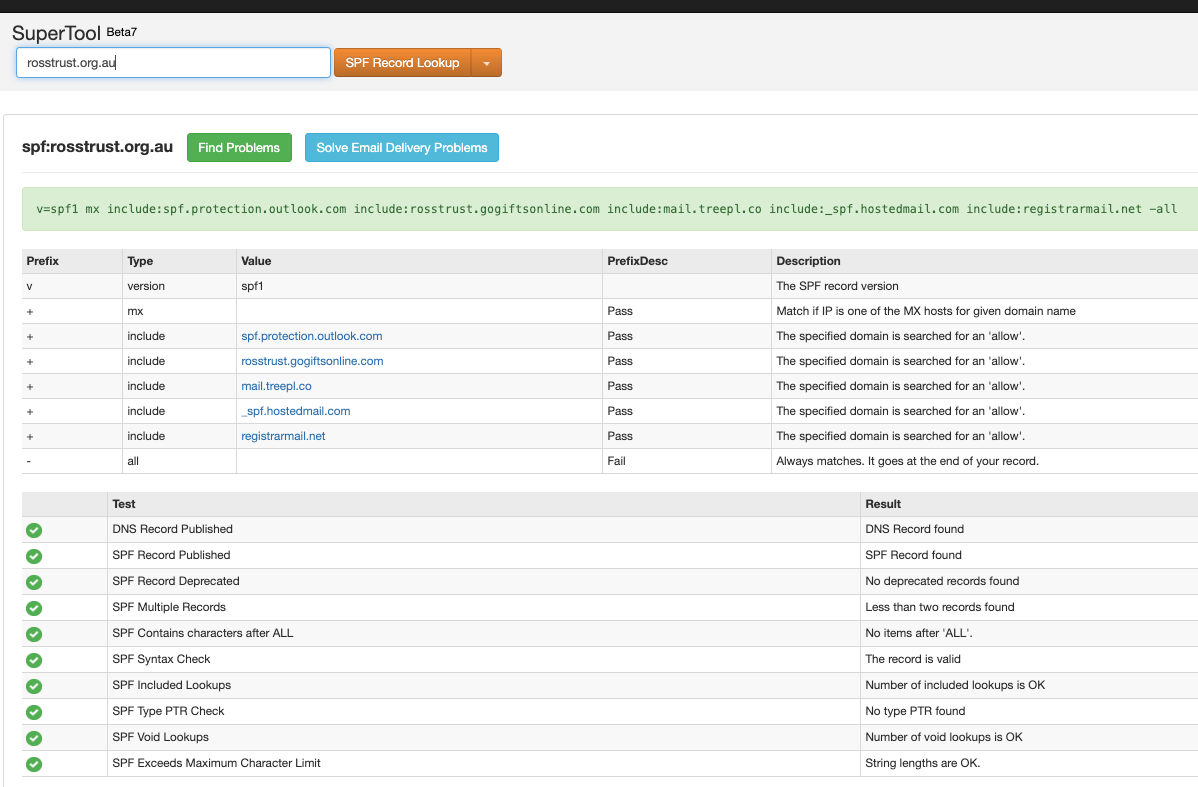
Task: Click check icon beside SPF Included Lookups
Action: 34,686
